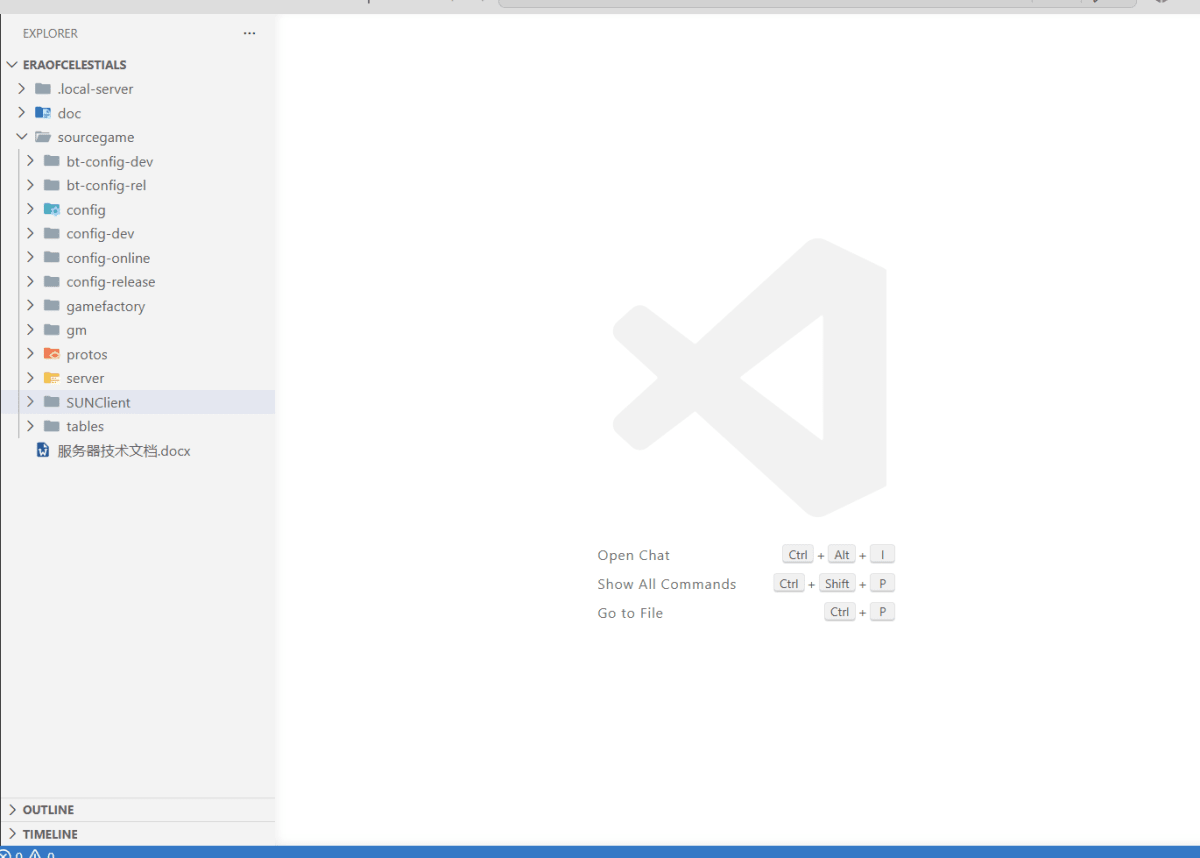Screen dimensions: 1200x858
Task: Click the gm folder icon
Action: (52, 330)
